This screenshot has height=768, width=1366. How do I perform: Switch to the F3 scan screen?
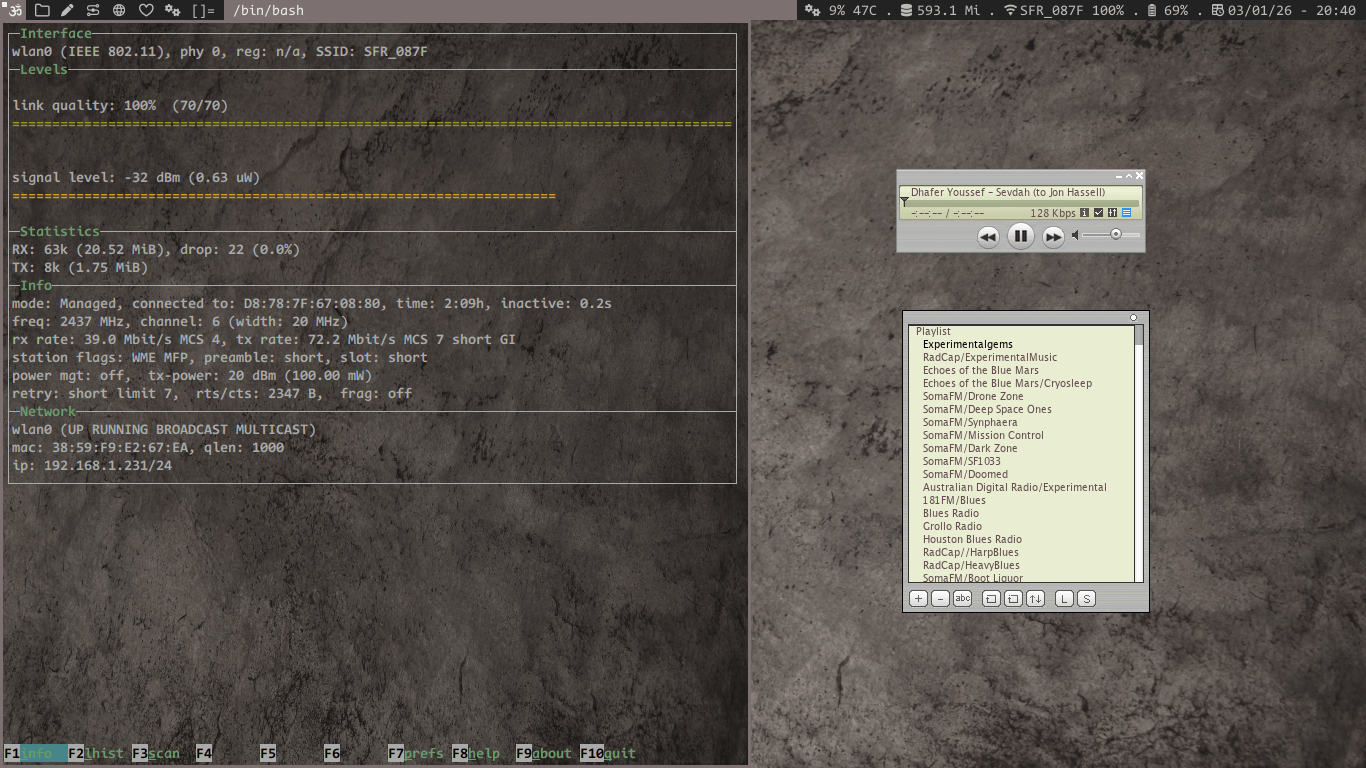pos(156,754)
